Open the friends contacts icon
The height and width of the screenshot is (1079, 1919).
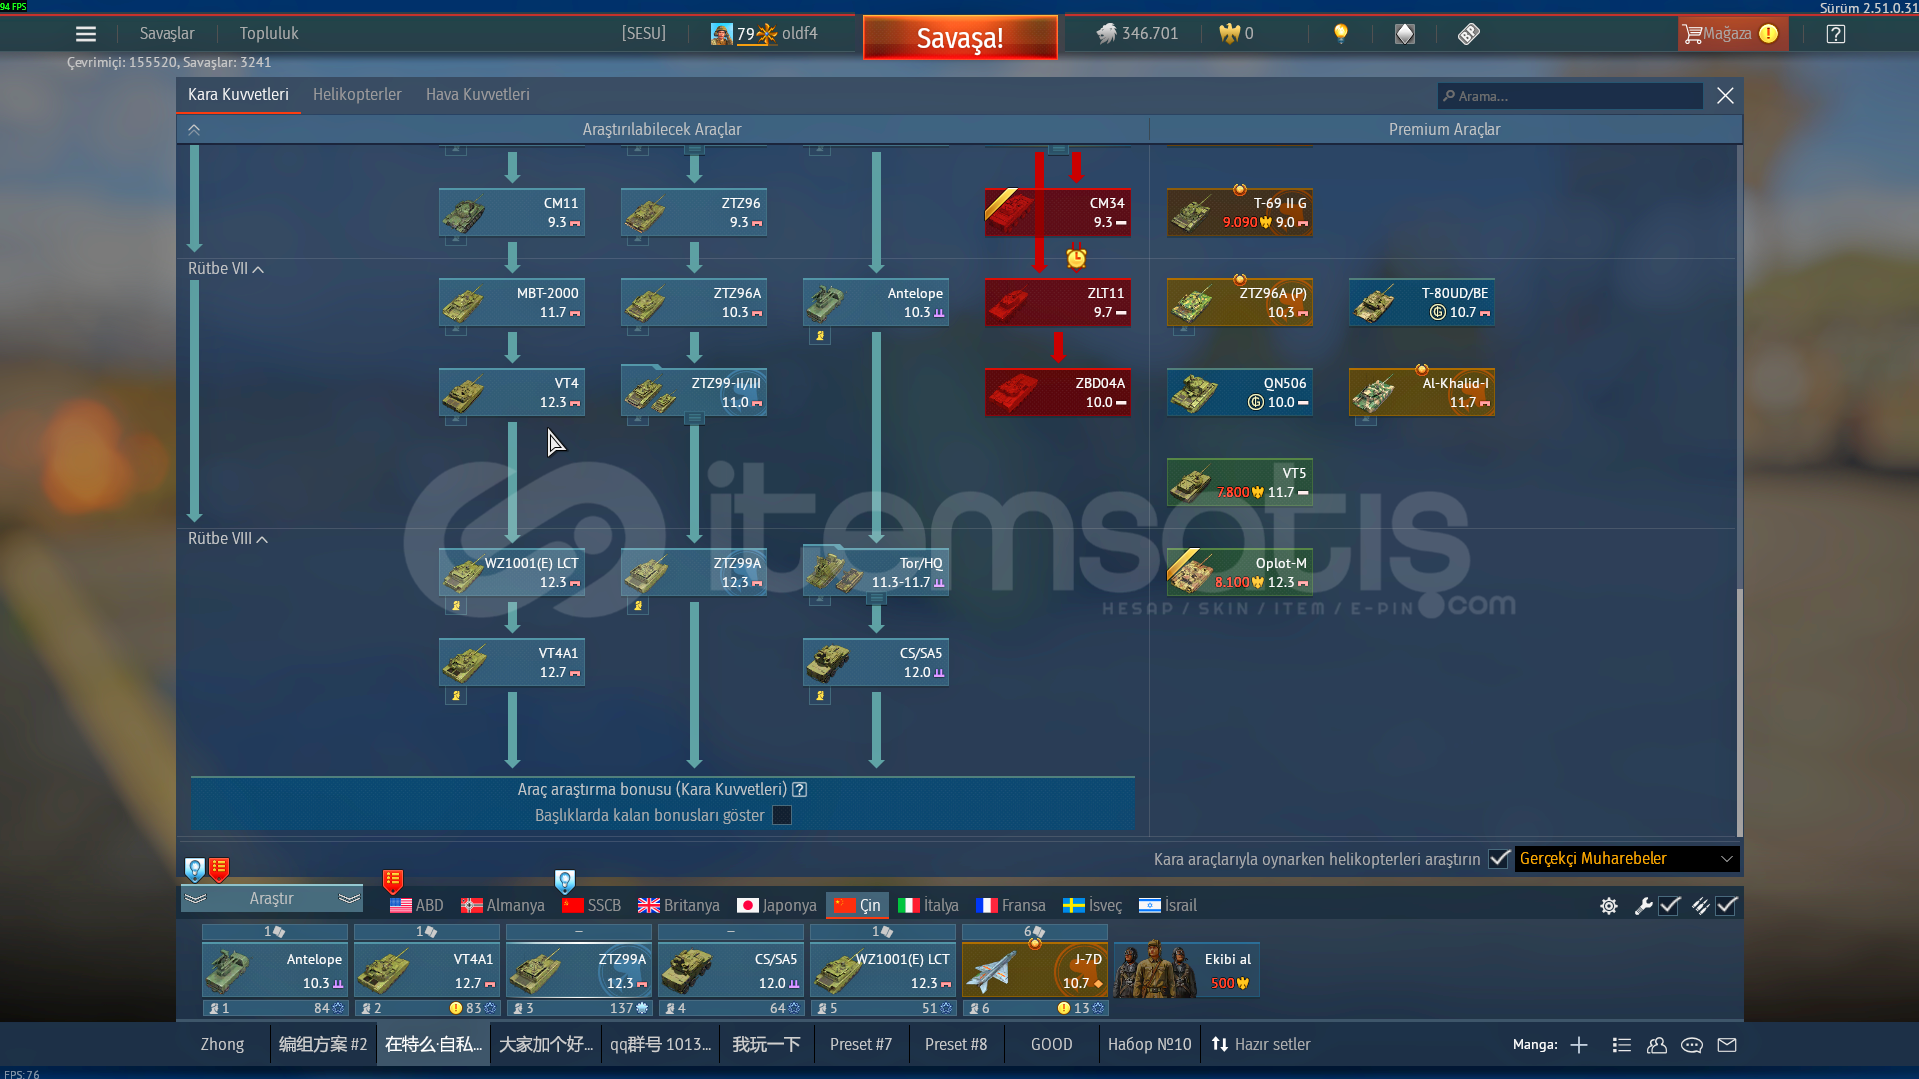(1657, 1045)
